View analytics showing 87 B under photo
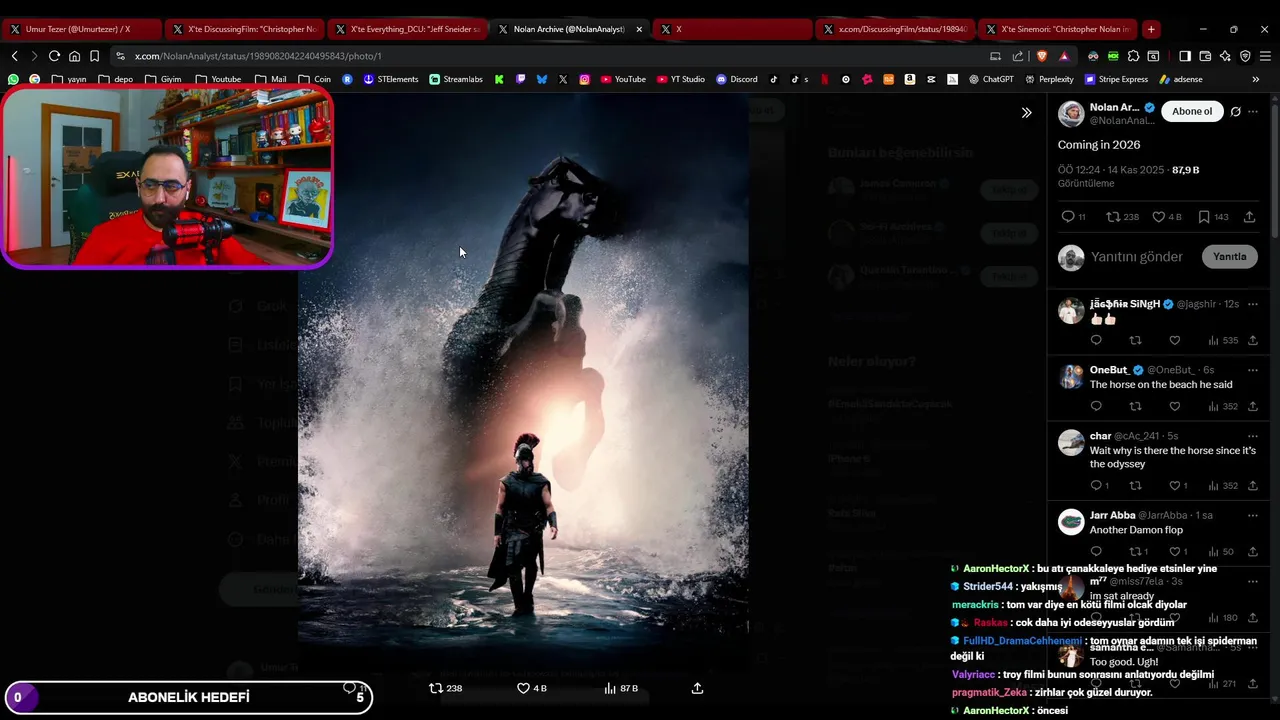This screenshot has height=720, width=1280. pos(621,688)
